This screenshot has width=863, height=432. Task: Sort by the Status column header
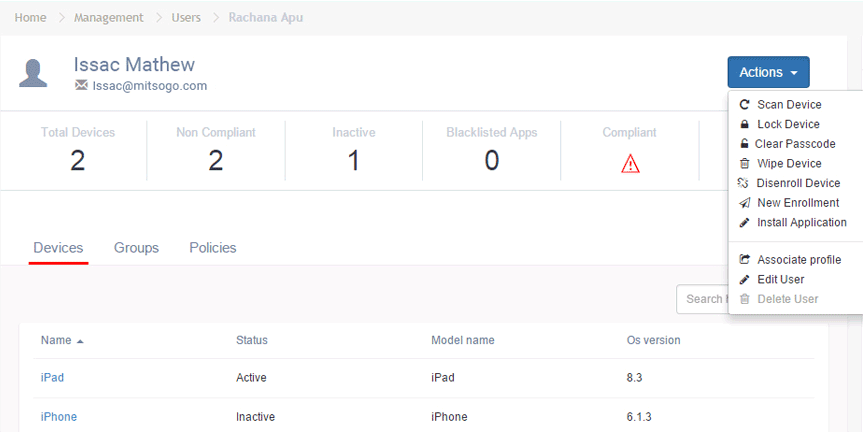point(252,341)
